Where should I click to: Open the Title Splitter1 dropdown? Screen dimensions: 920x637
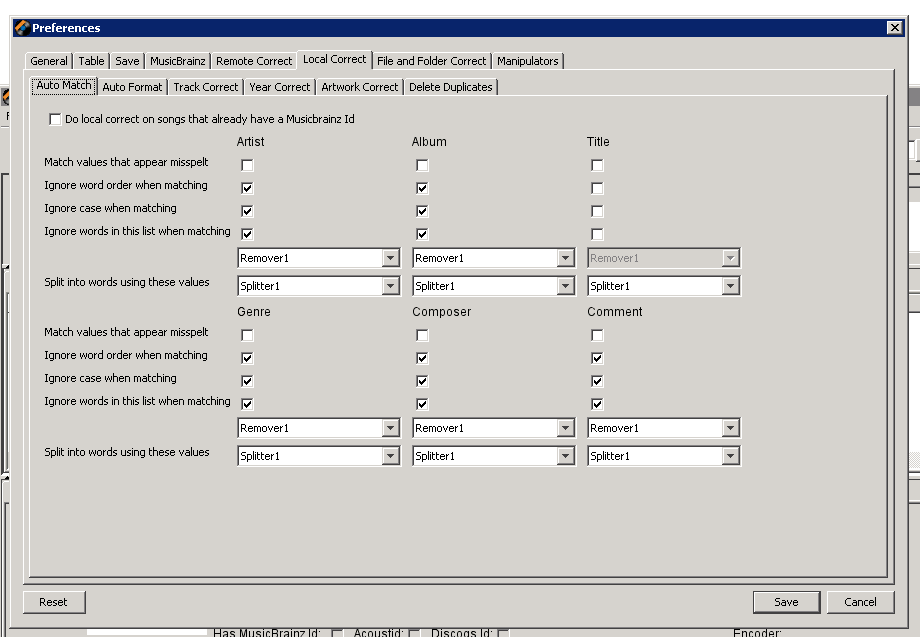point(664,286)
